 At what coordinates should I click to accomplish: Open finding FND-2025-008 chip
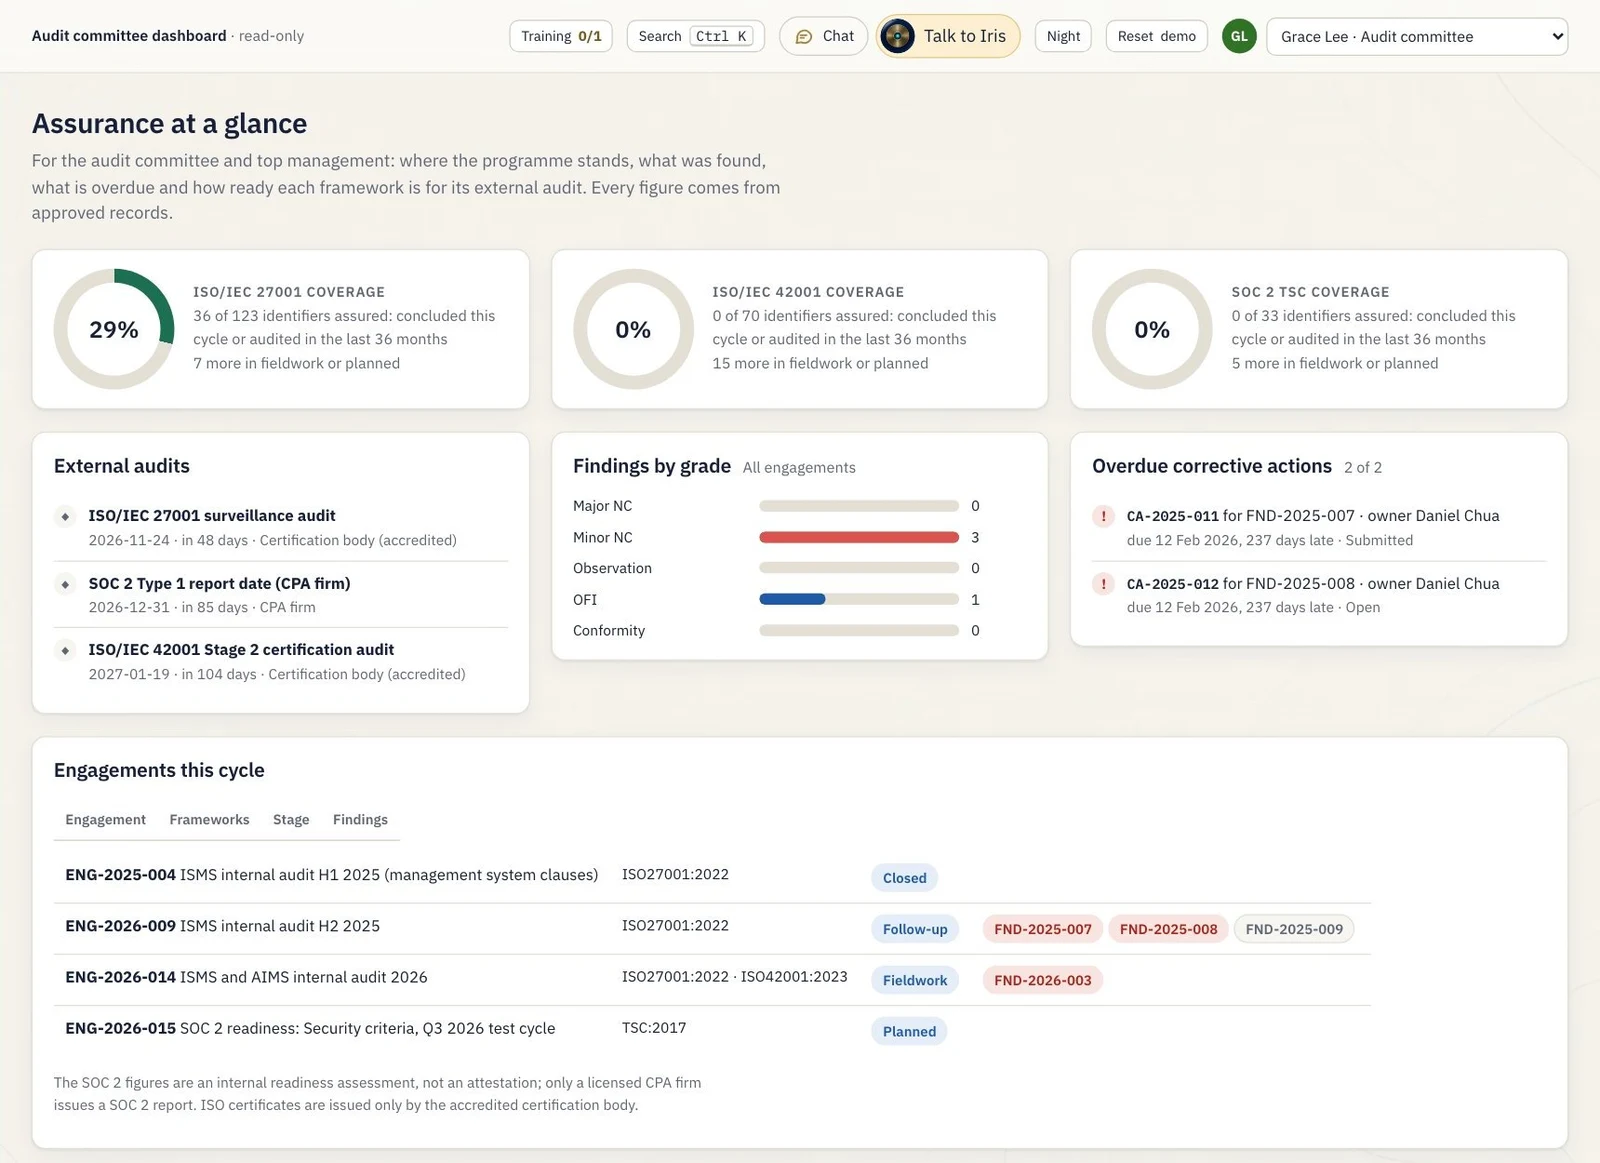tap(1169, 929)
